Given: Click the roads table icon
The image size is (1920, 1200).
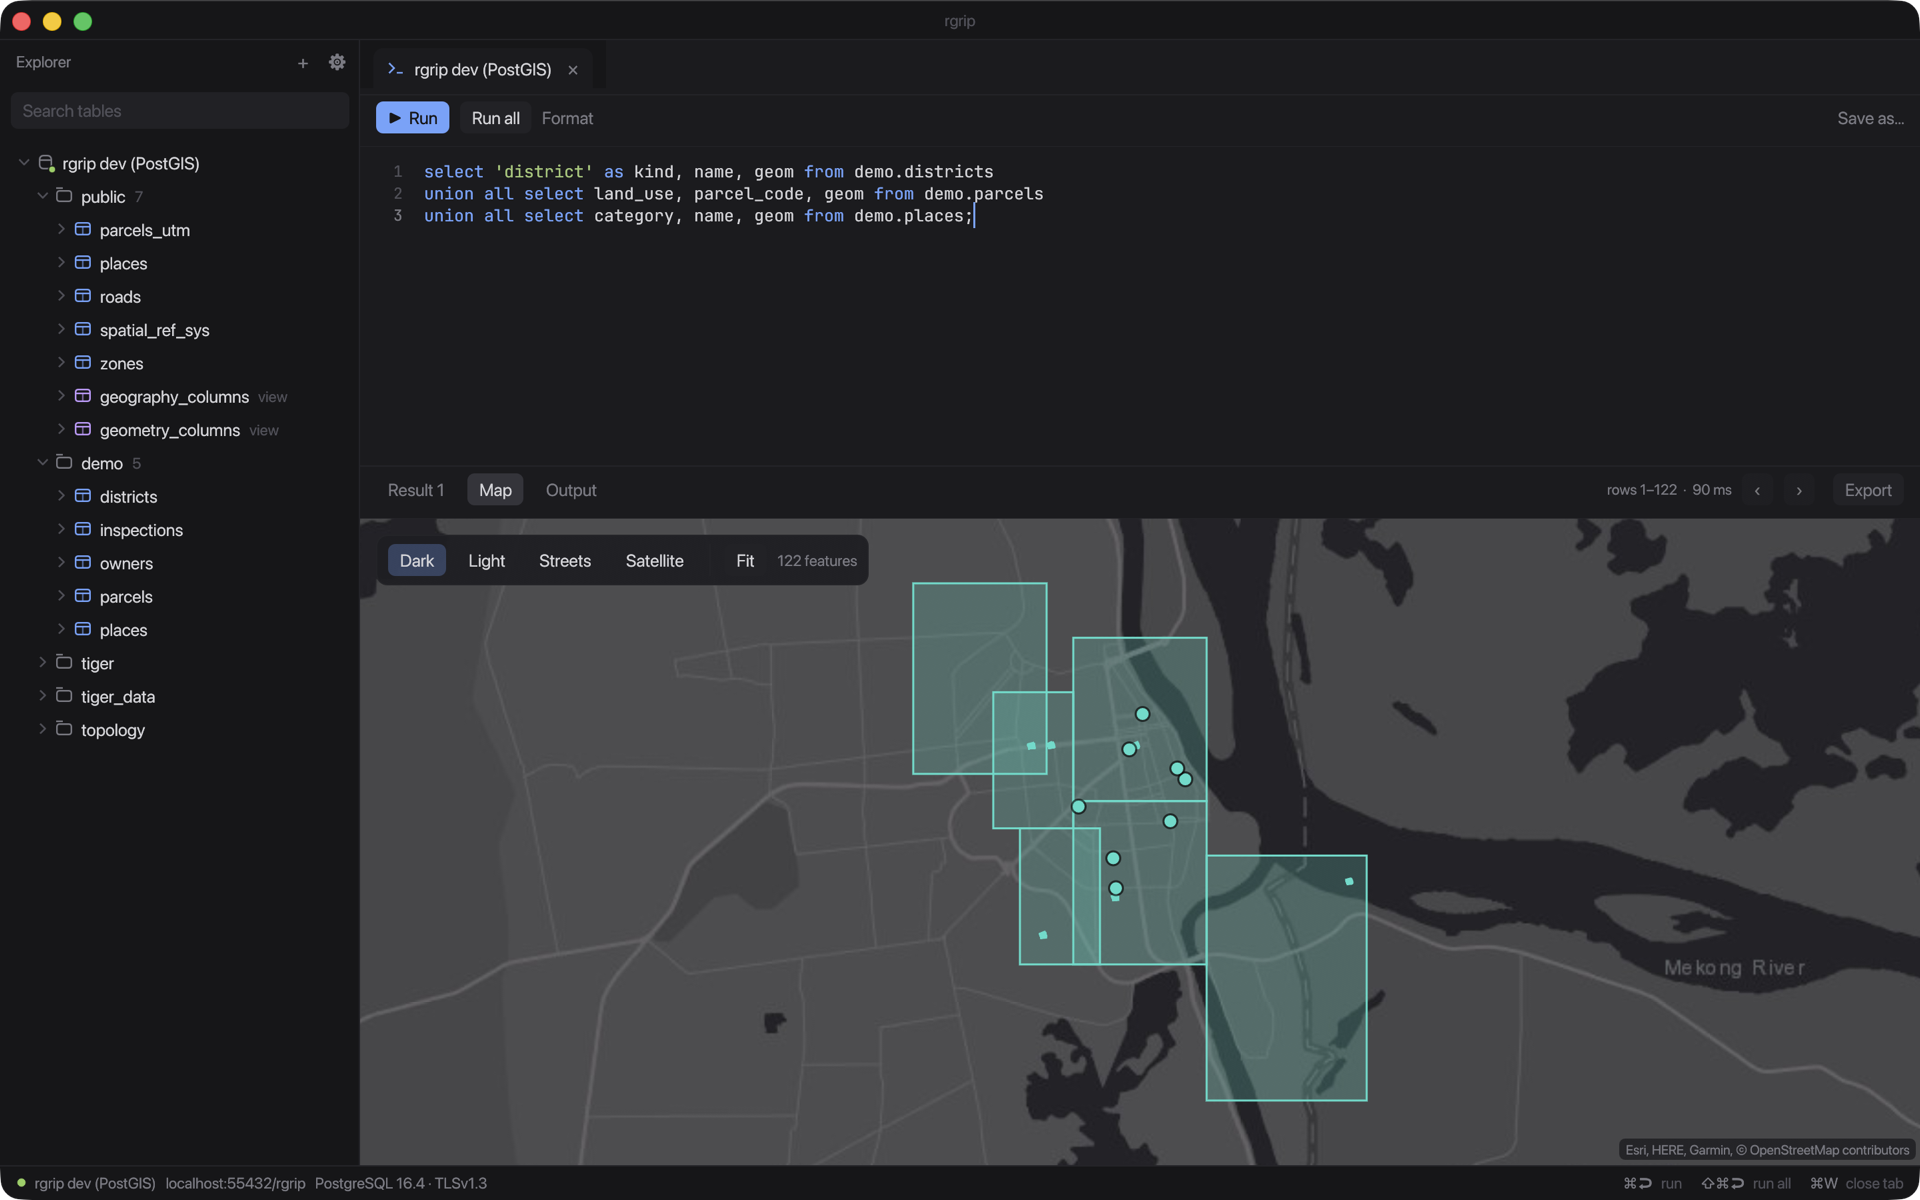Looking at the screenshot, I should 83,296.
